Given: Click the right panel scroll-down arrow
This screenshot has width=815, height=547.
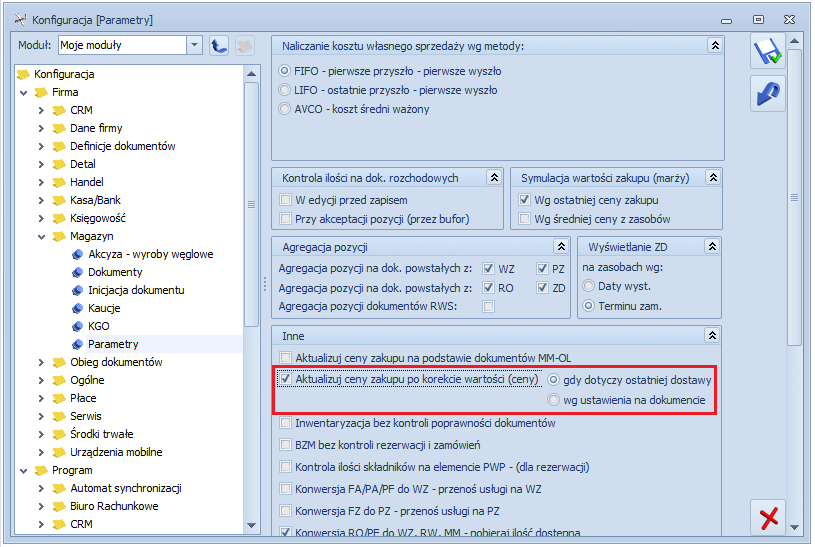Looking at the screenshot, I should tap(794, 527).
